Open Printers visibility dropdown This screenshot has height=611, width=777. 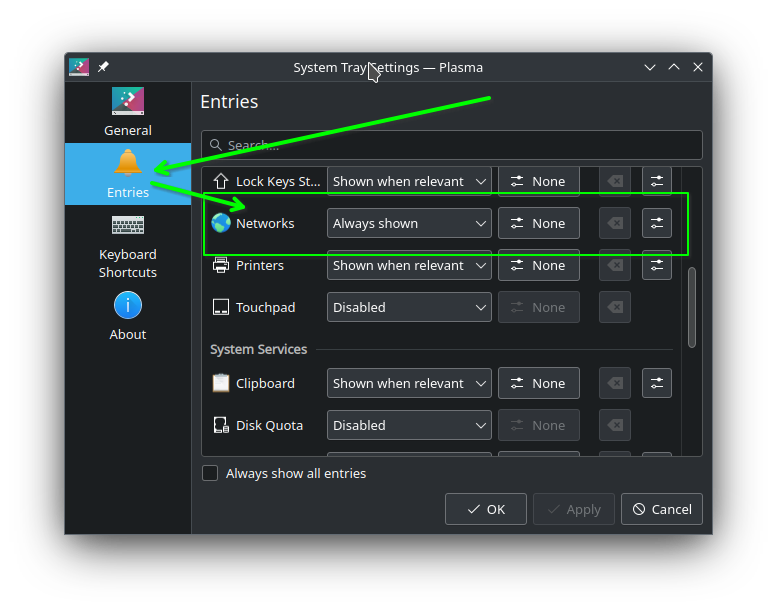point(409,266)
